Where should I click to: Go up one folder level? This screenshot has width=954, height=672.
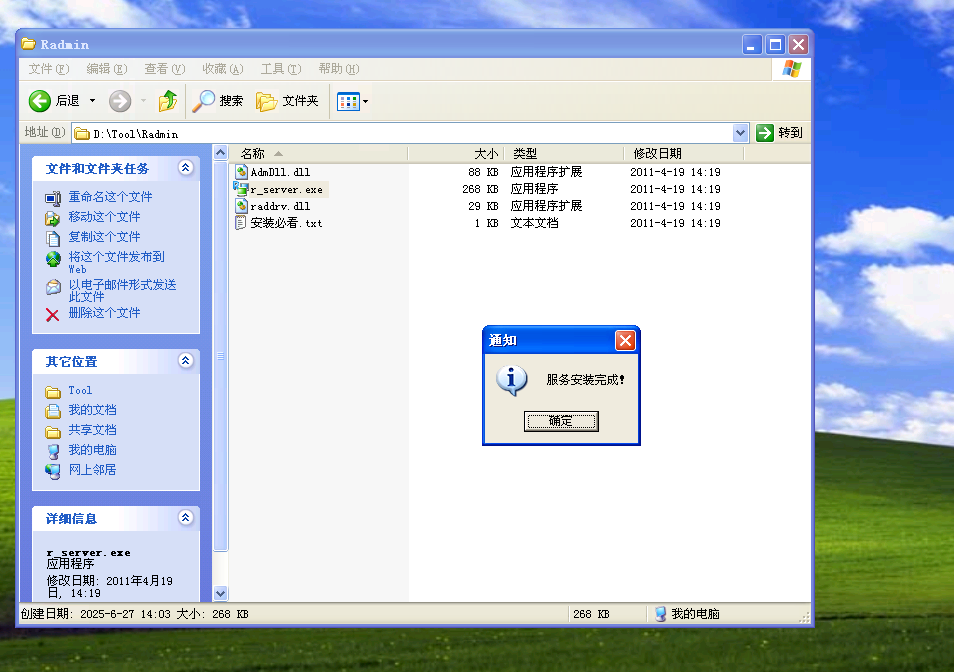(x=168, y=101)
